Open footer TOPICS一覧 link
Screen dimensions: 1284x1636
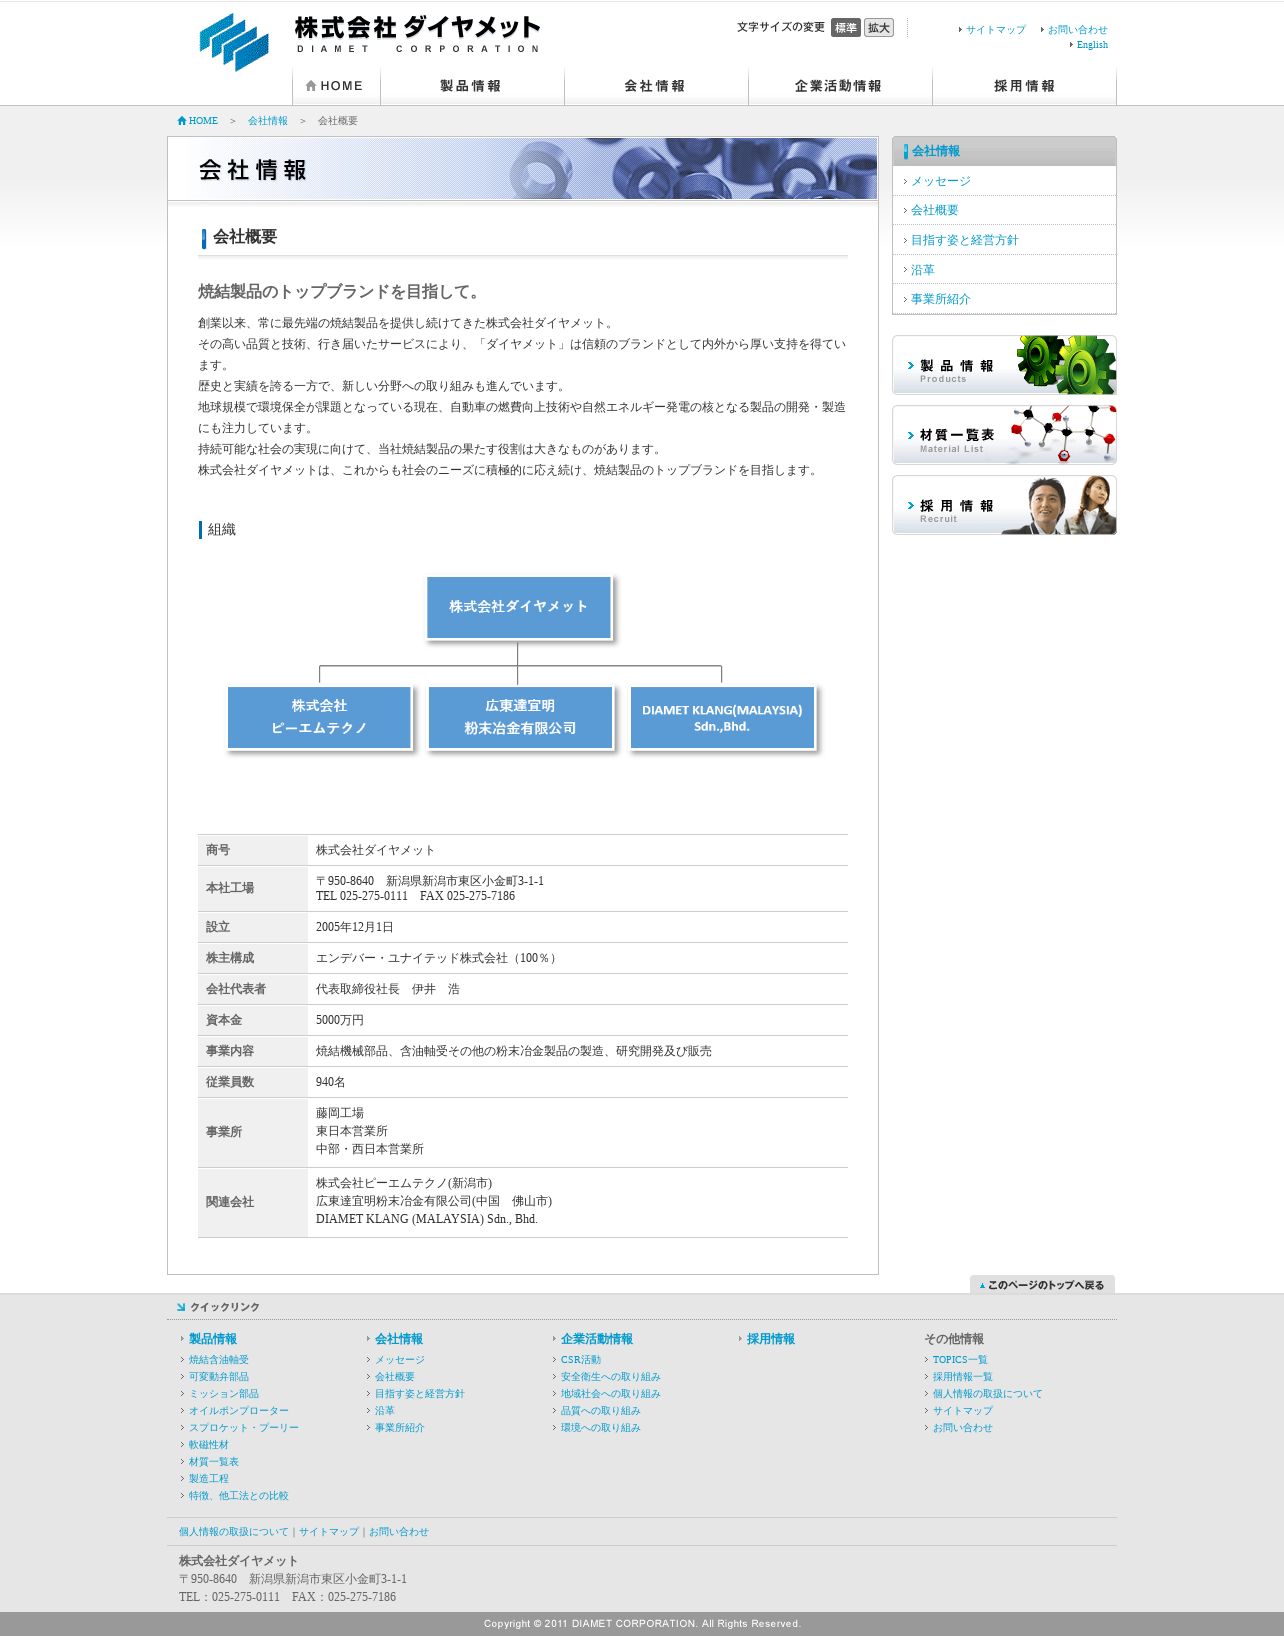[960, 1360]
